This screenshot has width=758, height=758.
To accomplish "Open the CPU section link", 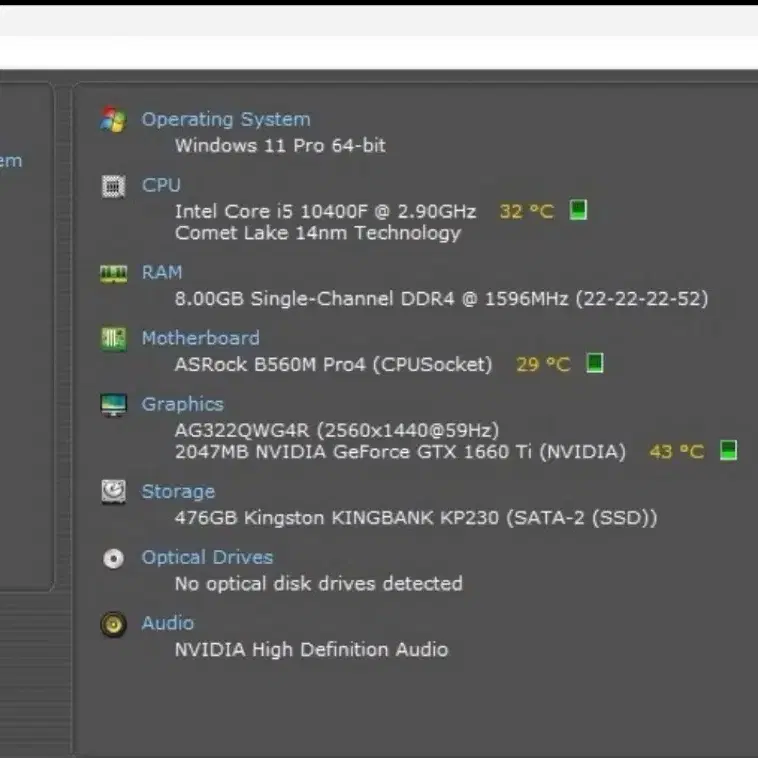I will click(x=161, y=185).
